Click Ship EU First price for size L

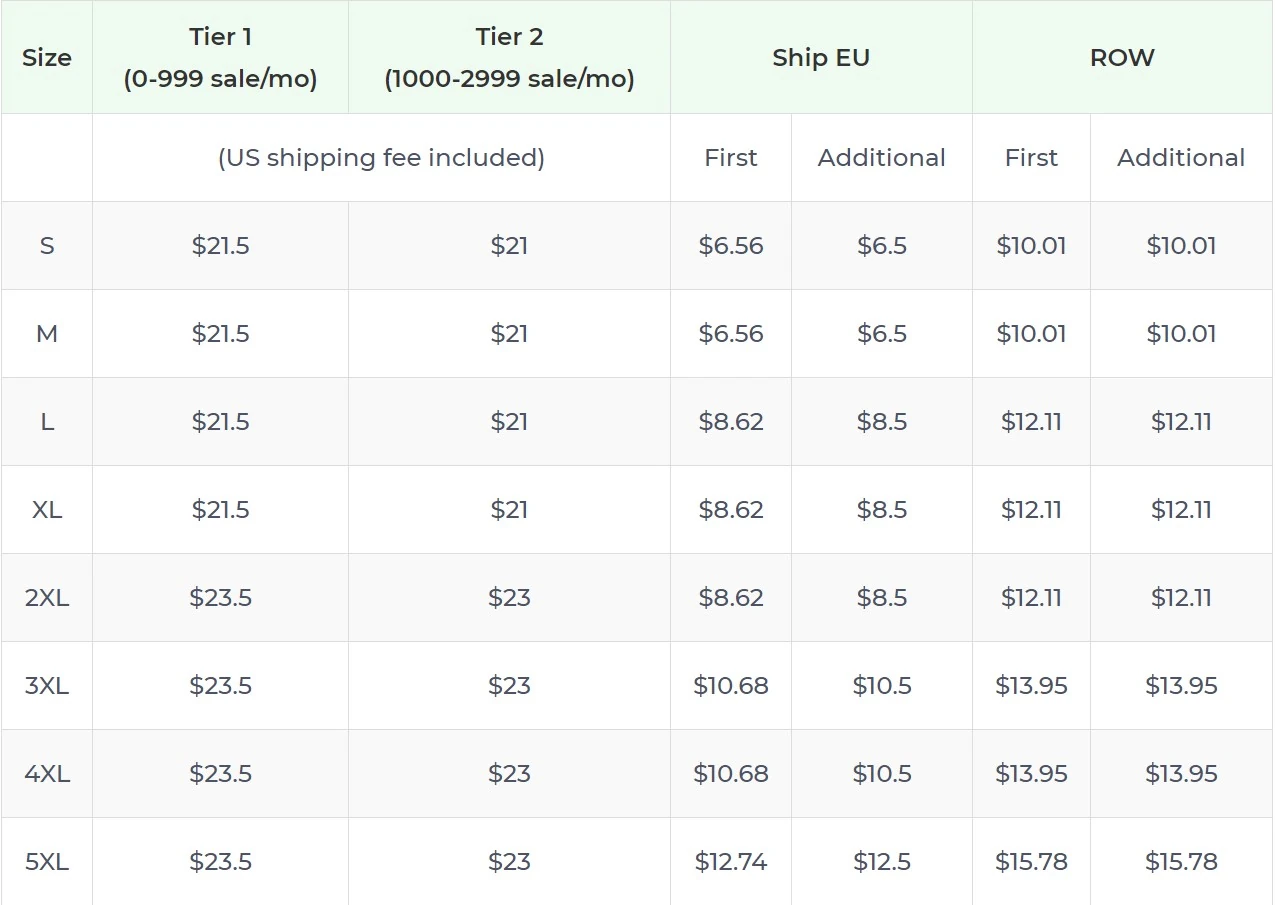pos(731,422)
